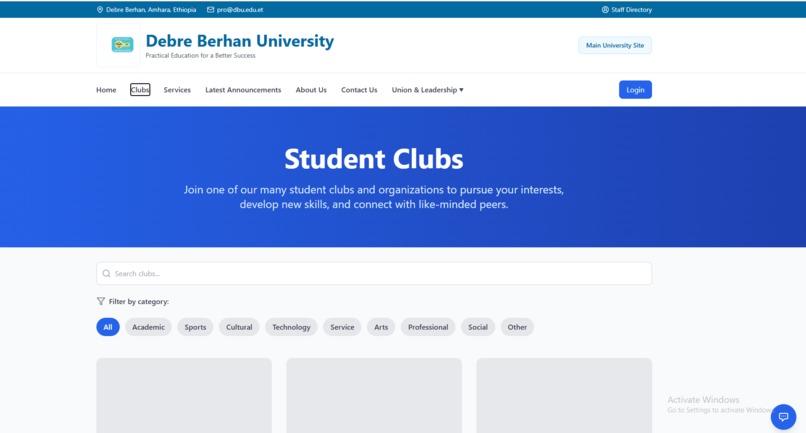Filter clubs by Academic
Image resolution: width=806 pixels, height=433 pixels.
(x=148, y=327)
